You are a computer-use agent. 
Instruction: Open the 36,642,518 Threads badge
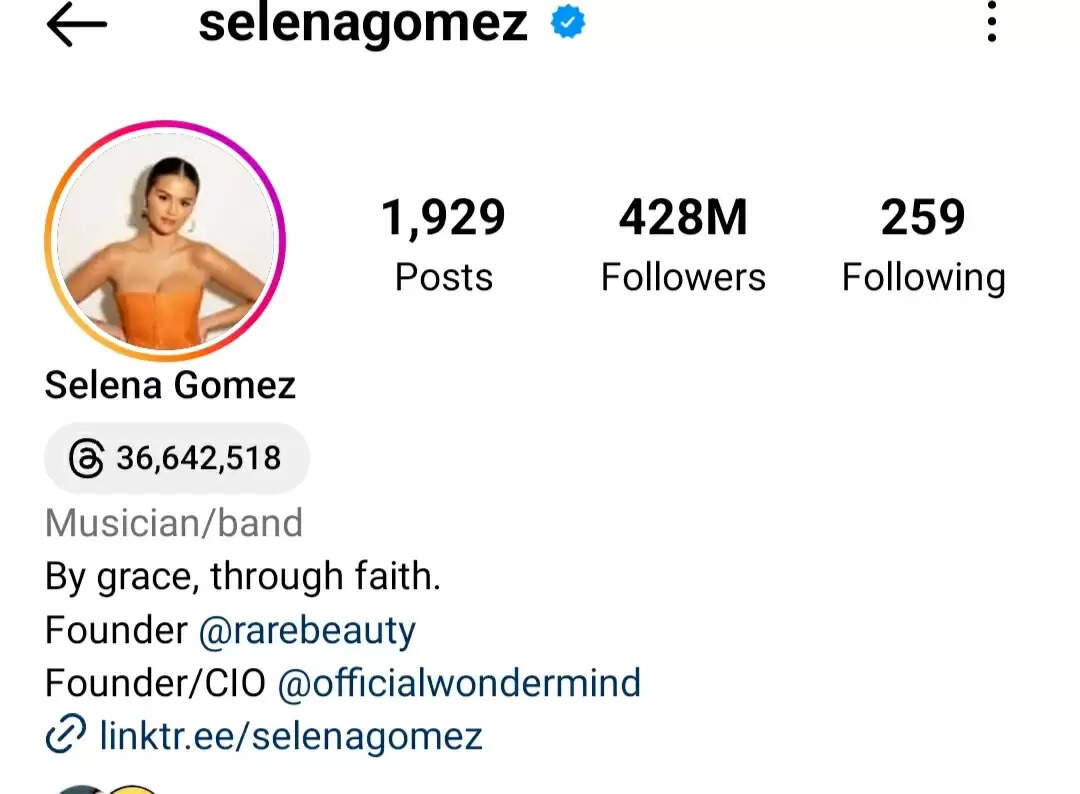(177, 458)
